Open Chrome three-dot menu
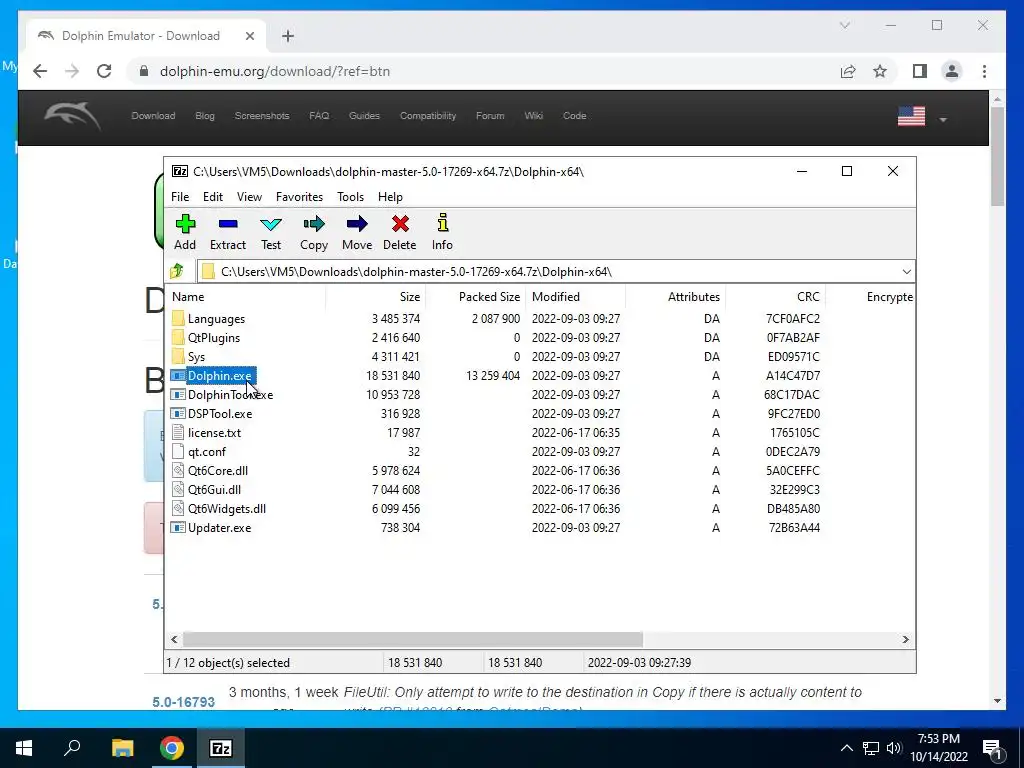Viewport: 1024px width, 768px height. point(984,71)
